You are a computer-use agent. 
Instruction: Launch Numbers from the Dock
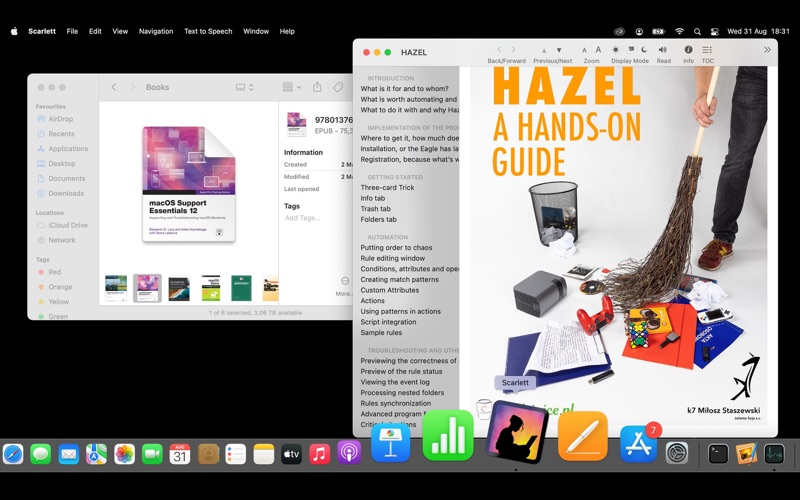[448, 435]
